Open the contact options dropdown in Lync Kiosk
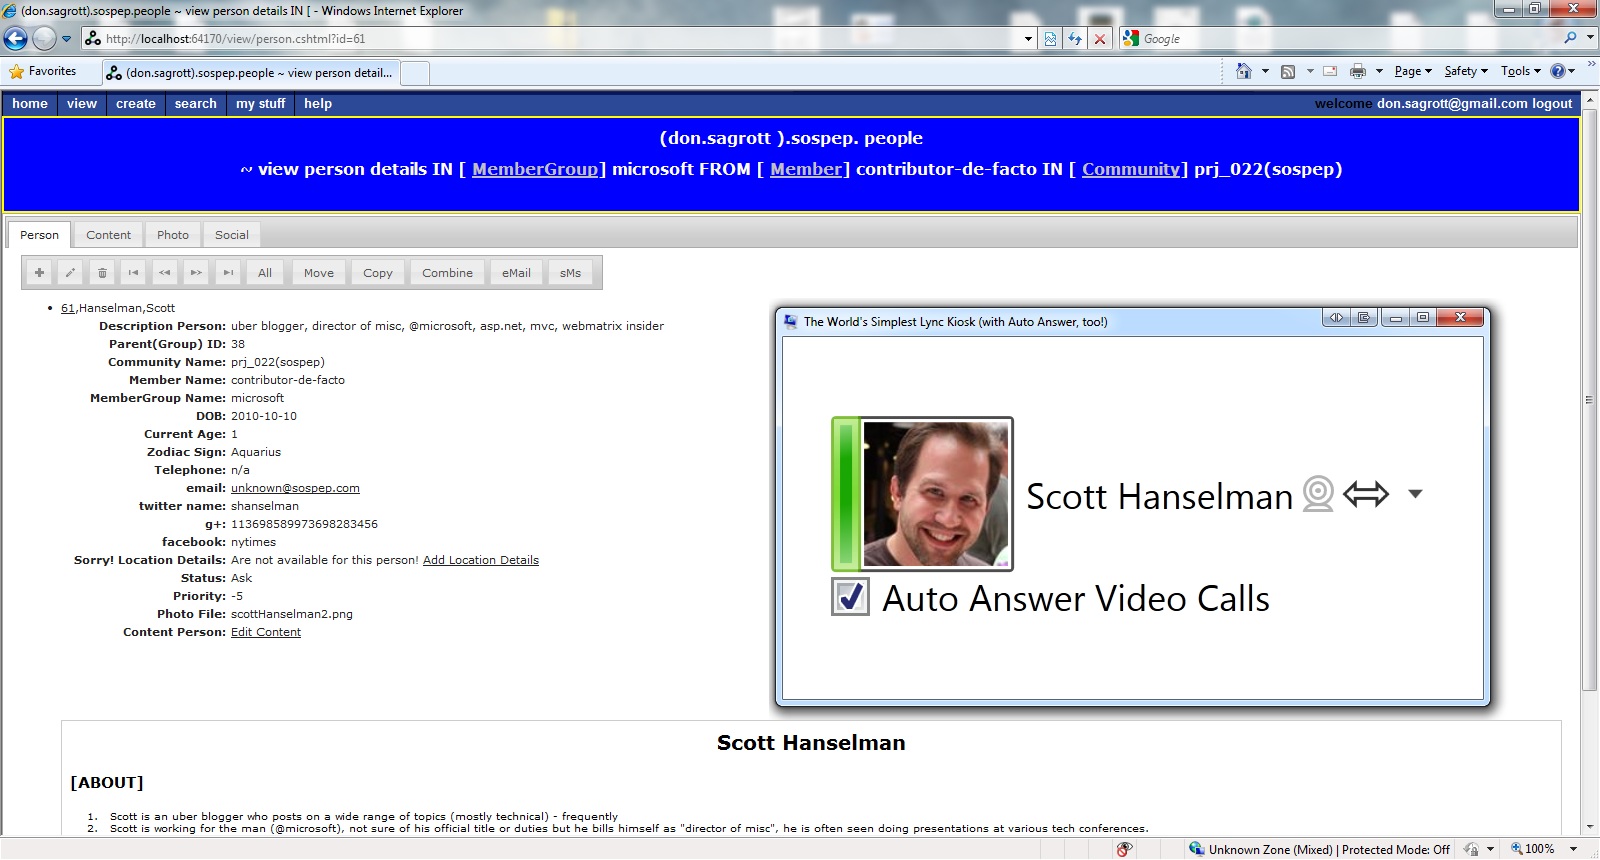 [x=1415, y=494]
